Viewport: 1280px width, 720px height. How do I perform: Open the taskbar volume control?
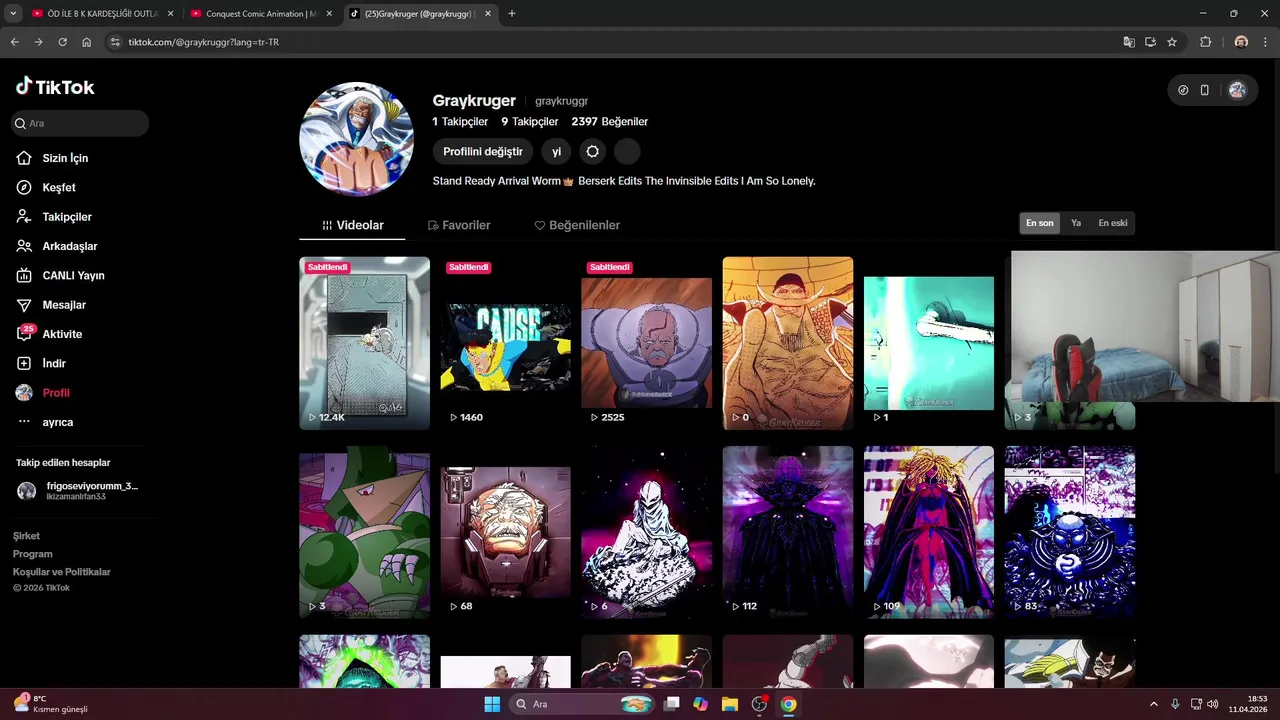tap(1212, 704)
